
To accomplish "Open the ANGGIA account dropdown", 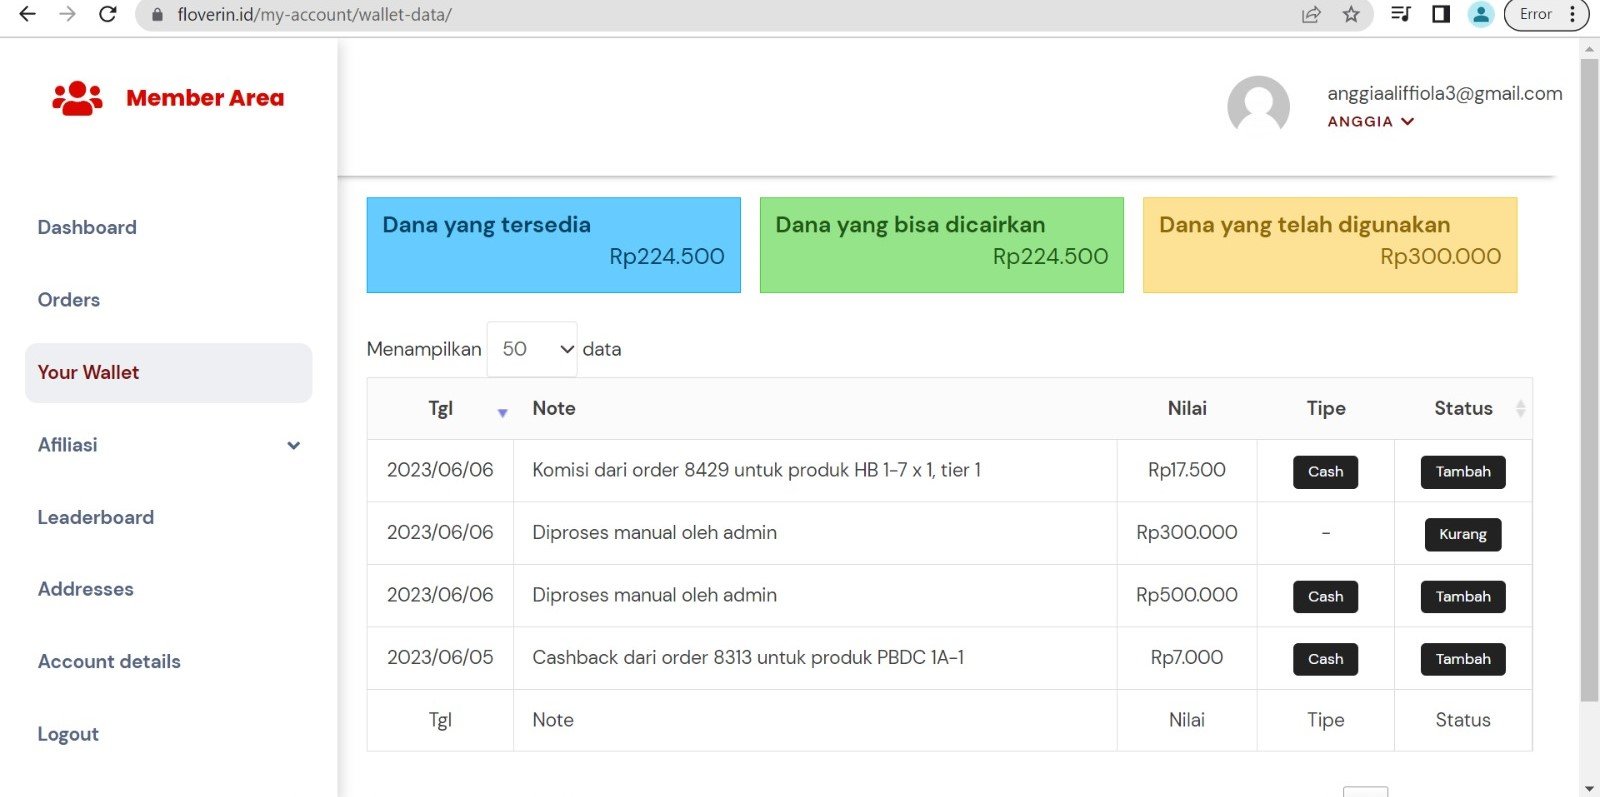I will [1370, 121].
